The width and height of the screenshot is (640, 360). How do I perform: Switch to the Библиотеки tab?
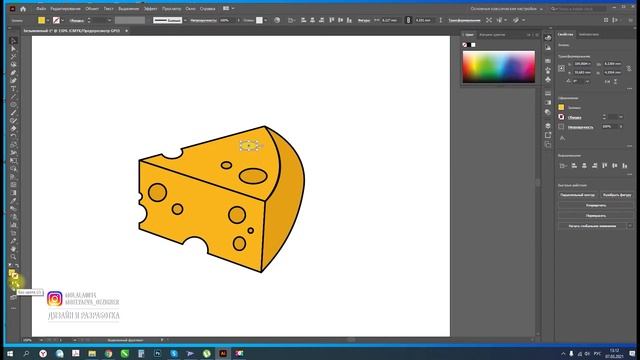pyautogui.click(x=588, y=35)
